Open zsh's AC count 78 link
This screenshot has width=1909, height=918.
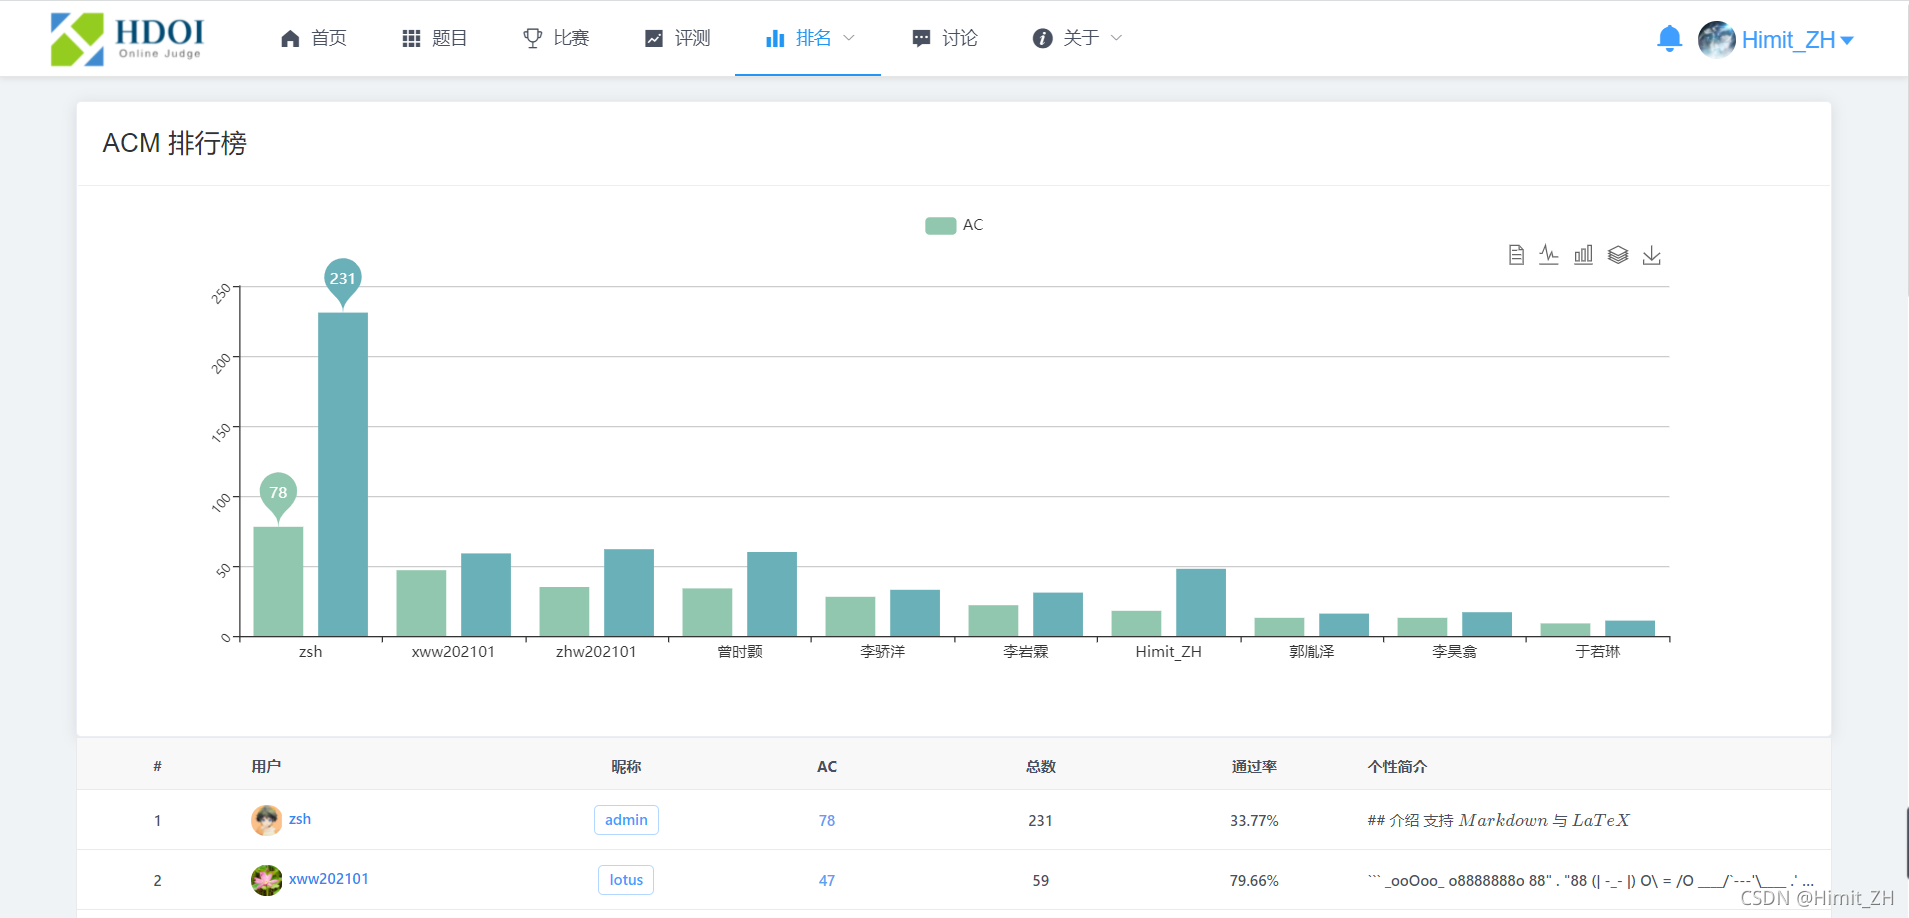tap(827, 821)
